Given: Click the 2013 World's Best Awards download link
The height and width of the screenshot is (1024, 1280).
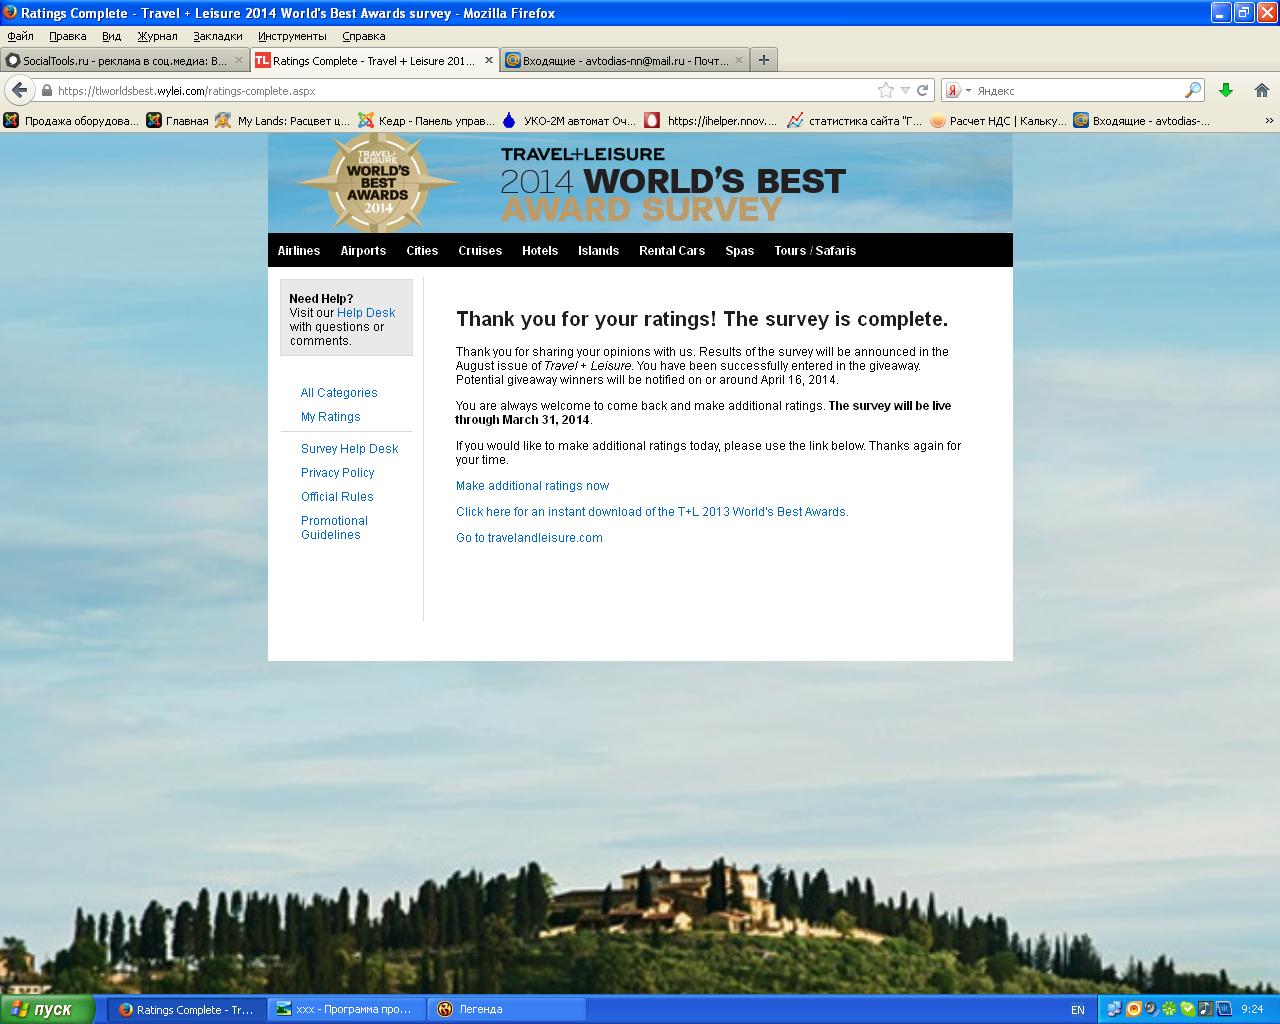Looking at the screenshot, I should tap(652, 512).
